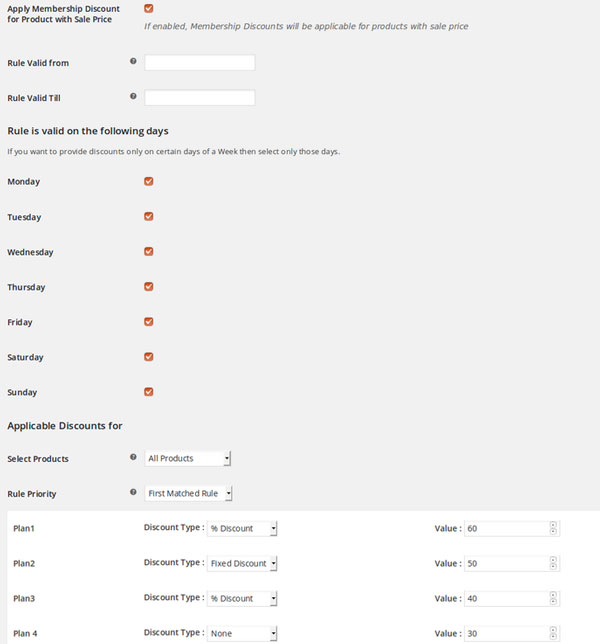Image resolution: width=600 pixels, height=644 pixels.
Task: Click help icon beside Rule Valid Till
Action: 133,96
